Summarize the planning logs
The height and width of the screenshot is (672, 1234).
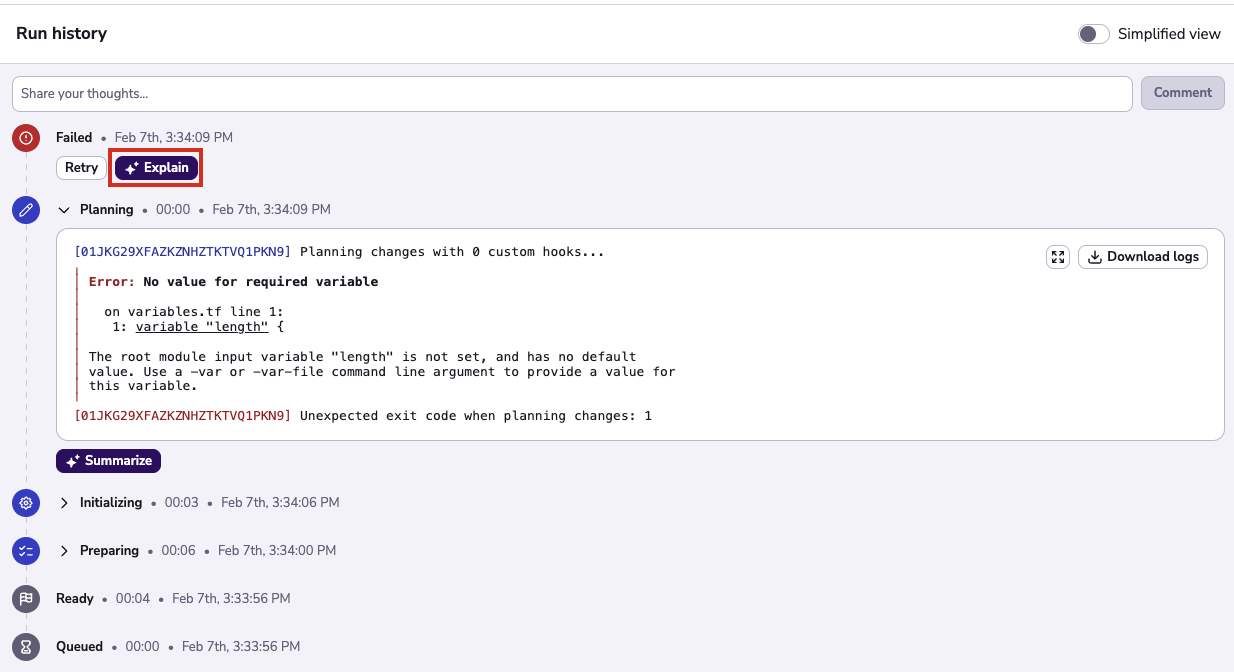[x=108, y=461]
